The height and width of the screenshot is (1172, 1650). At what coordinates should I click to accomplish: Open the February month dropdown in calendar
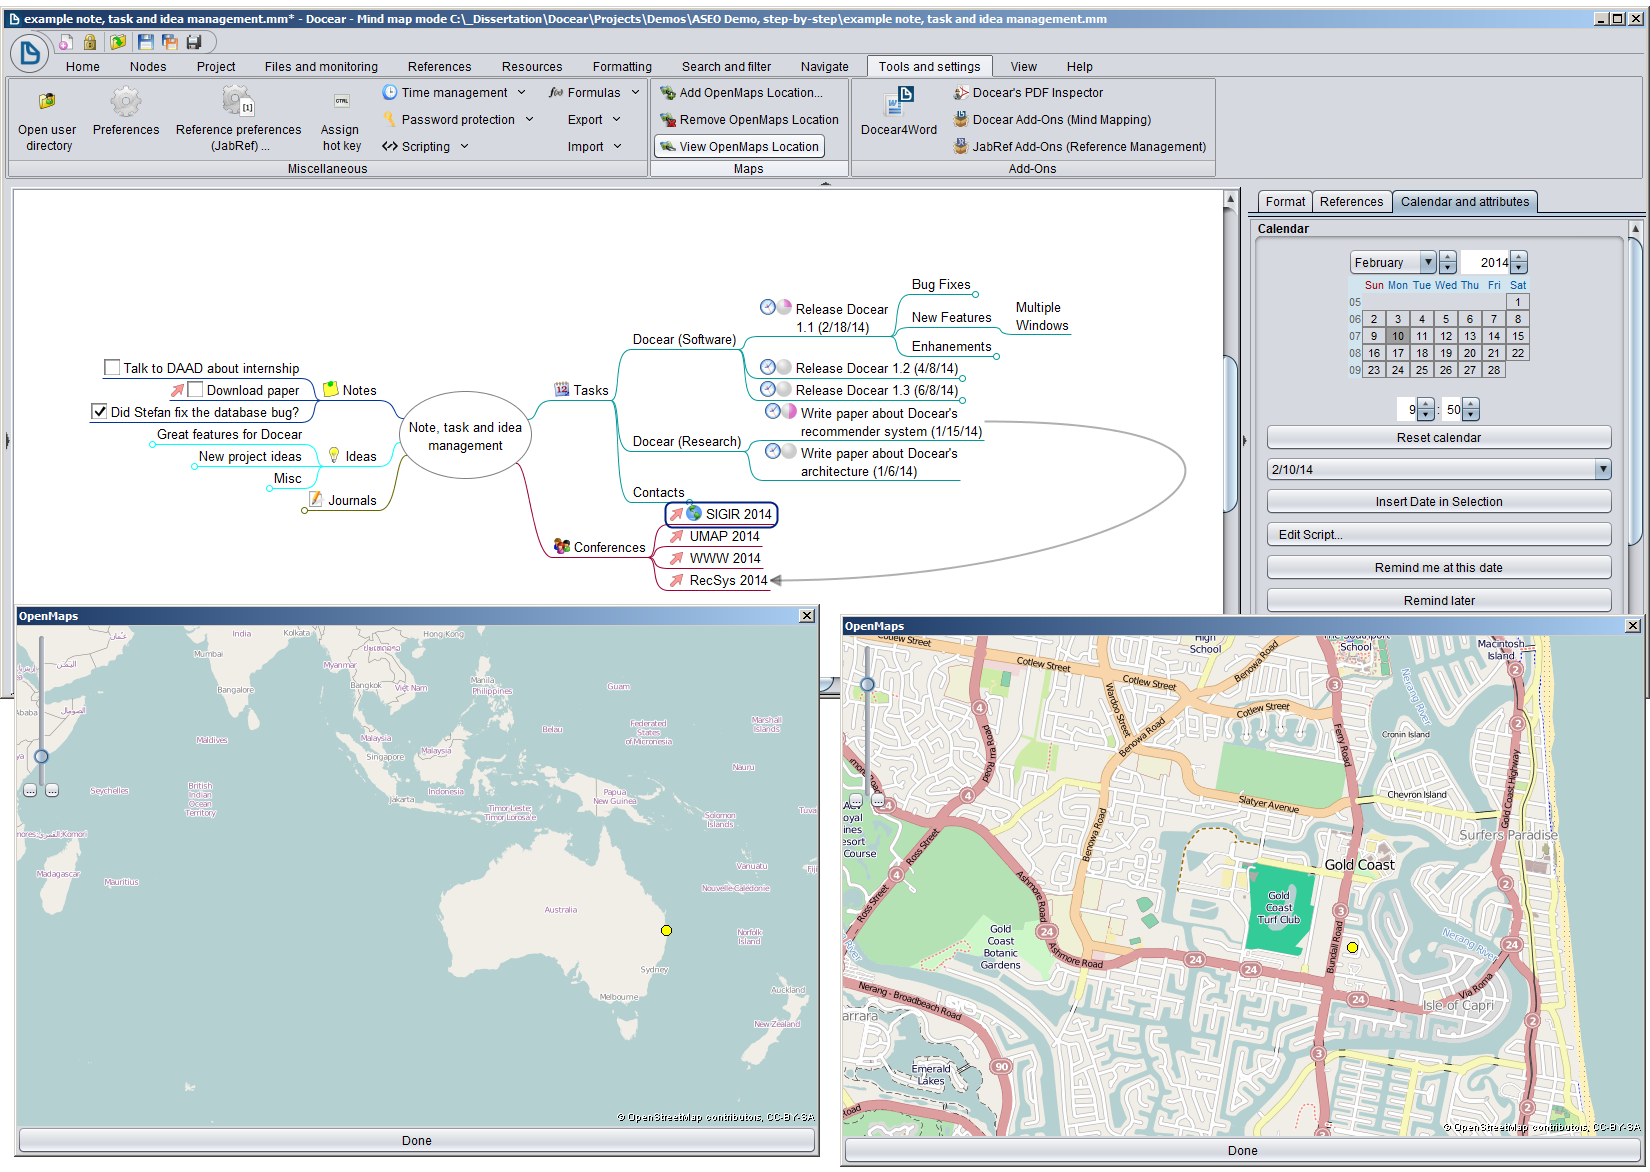coord(1428,262)
